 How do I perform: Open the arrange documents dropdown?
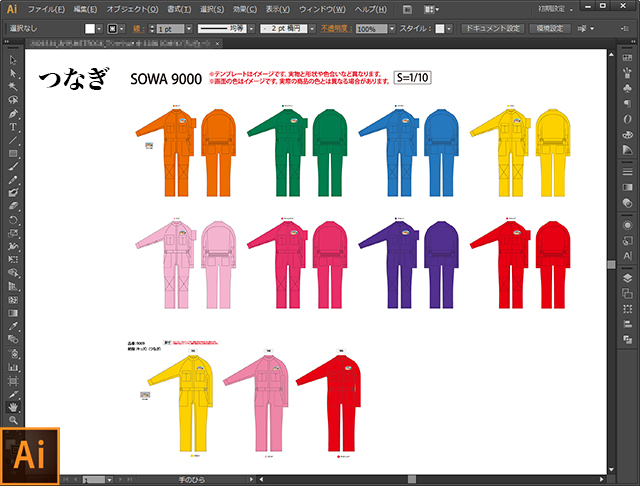tap(431, 9)
